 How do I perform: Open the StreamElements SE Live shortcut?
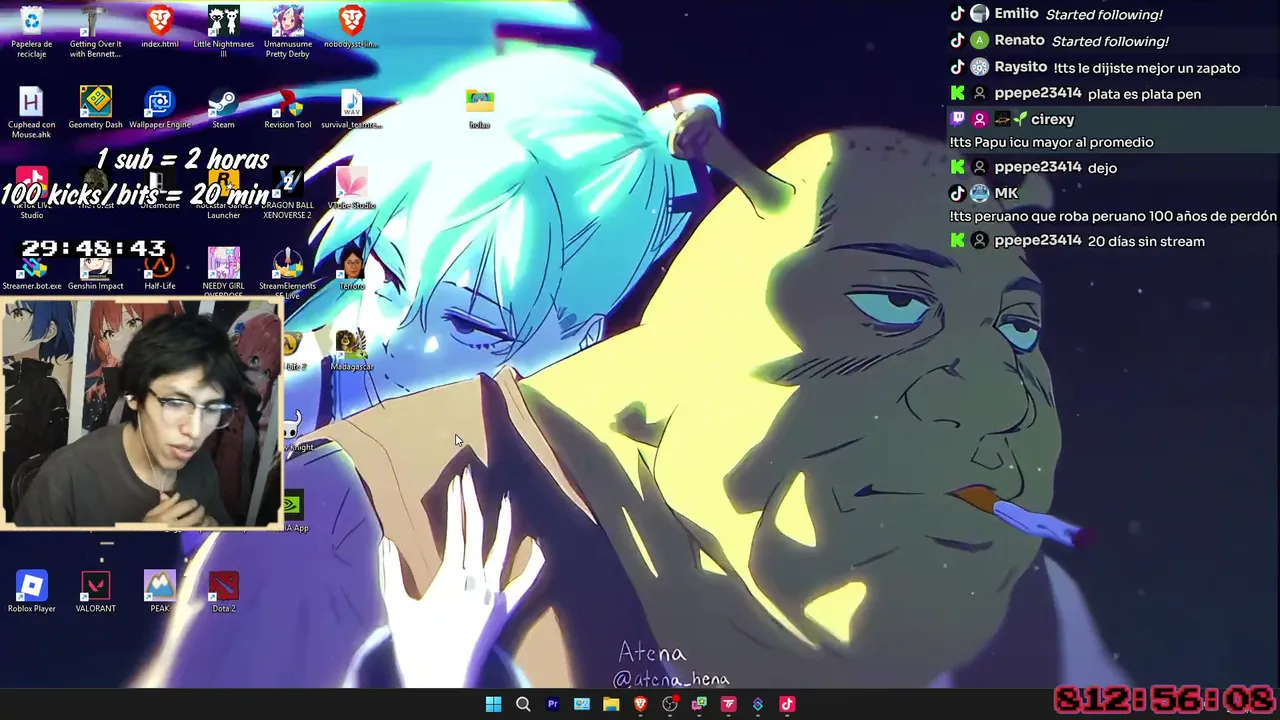click(288, 273)
